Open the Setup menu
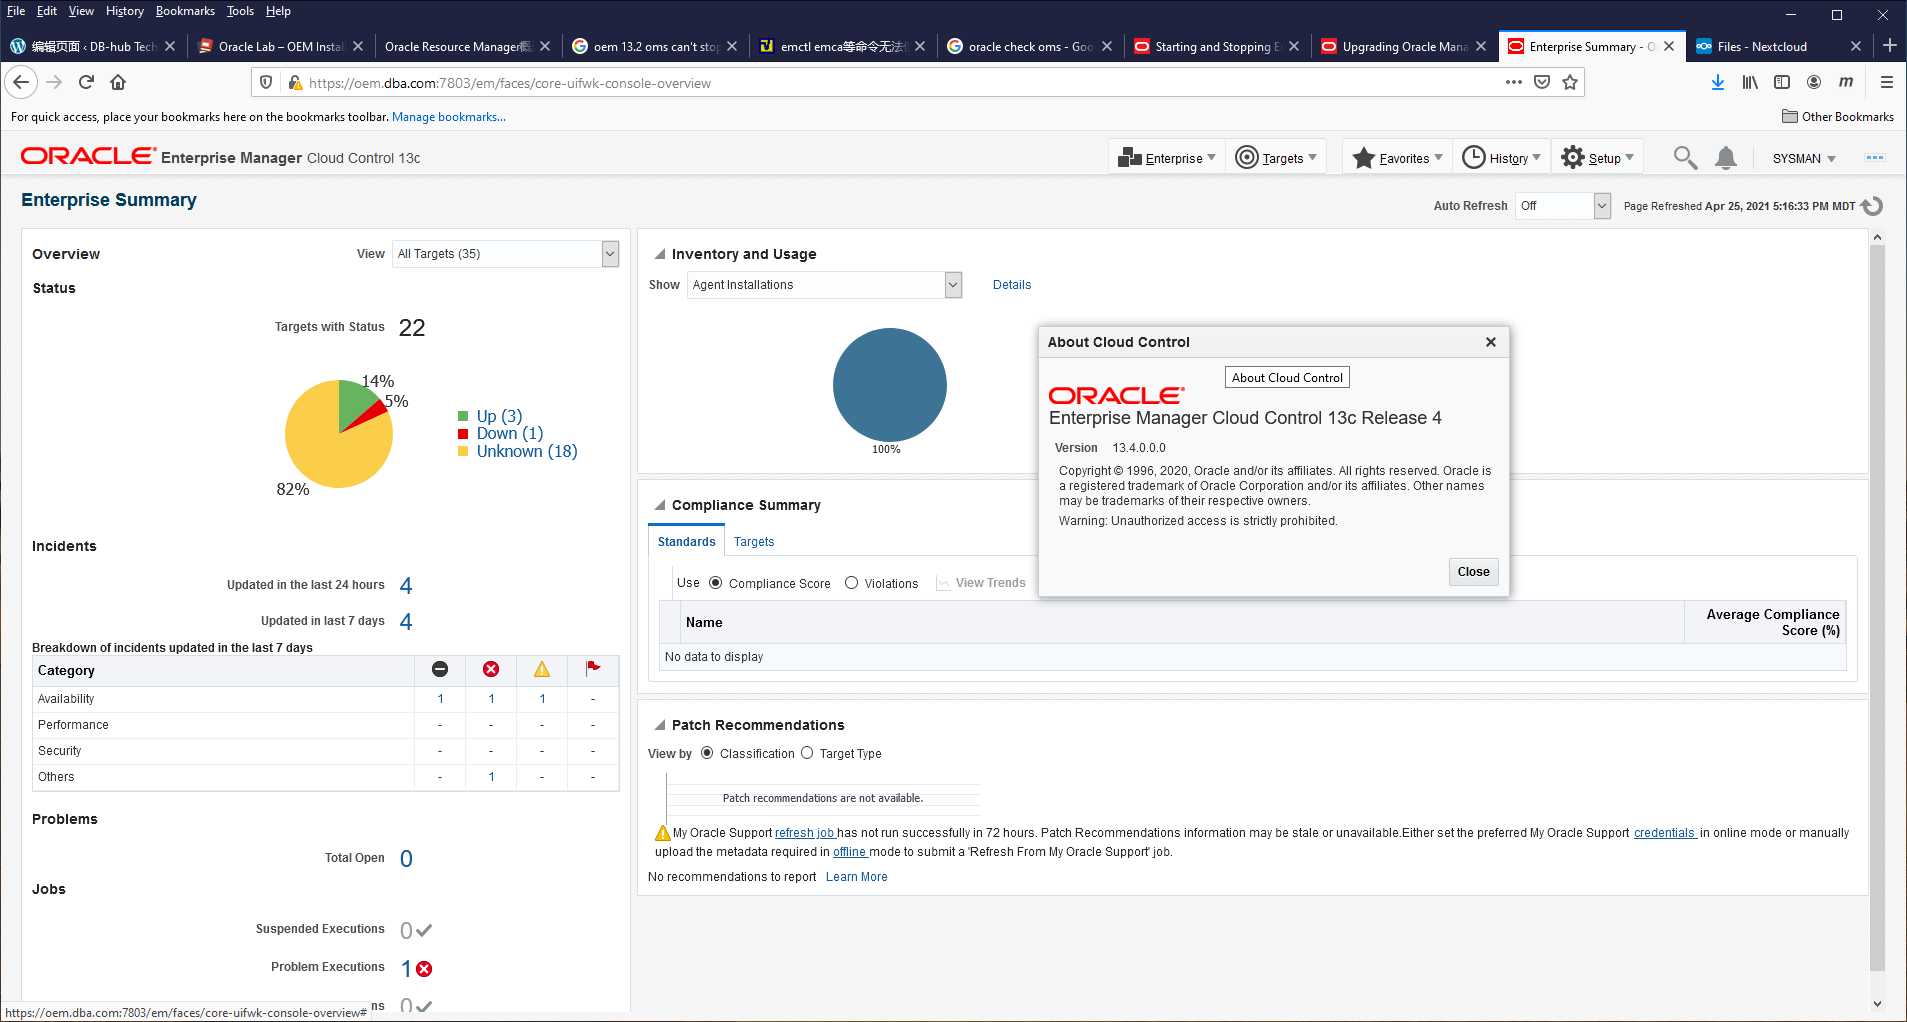The height and width of the screenshot is (1022, 1907). click(1598, 158)
